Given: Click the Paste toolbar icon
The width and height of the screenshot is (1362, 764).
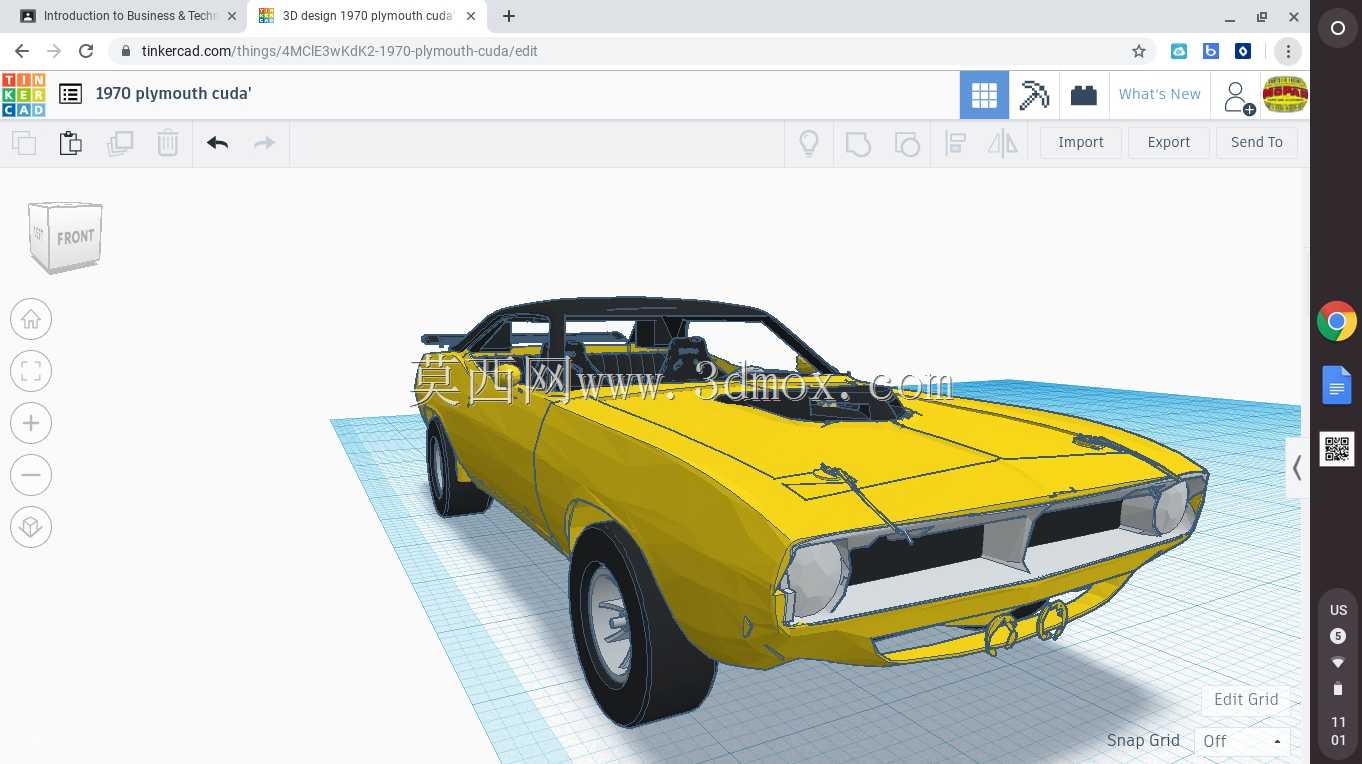Looking at the screenshot, I should 71,143.
